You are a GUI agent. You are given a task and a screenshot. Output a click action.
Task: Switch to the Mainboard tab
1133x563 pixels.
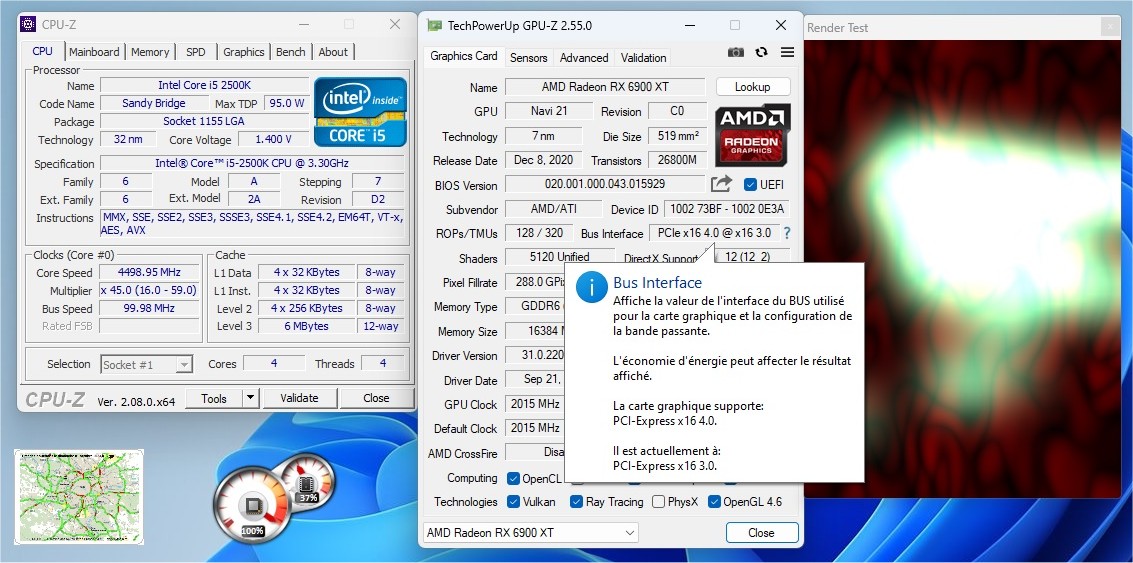click(94, 52)
